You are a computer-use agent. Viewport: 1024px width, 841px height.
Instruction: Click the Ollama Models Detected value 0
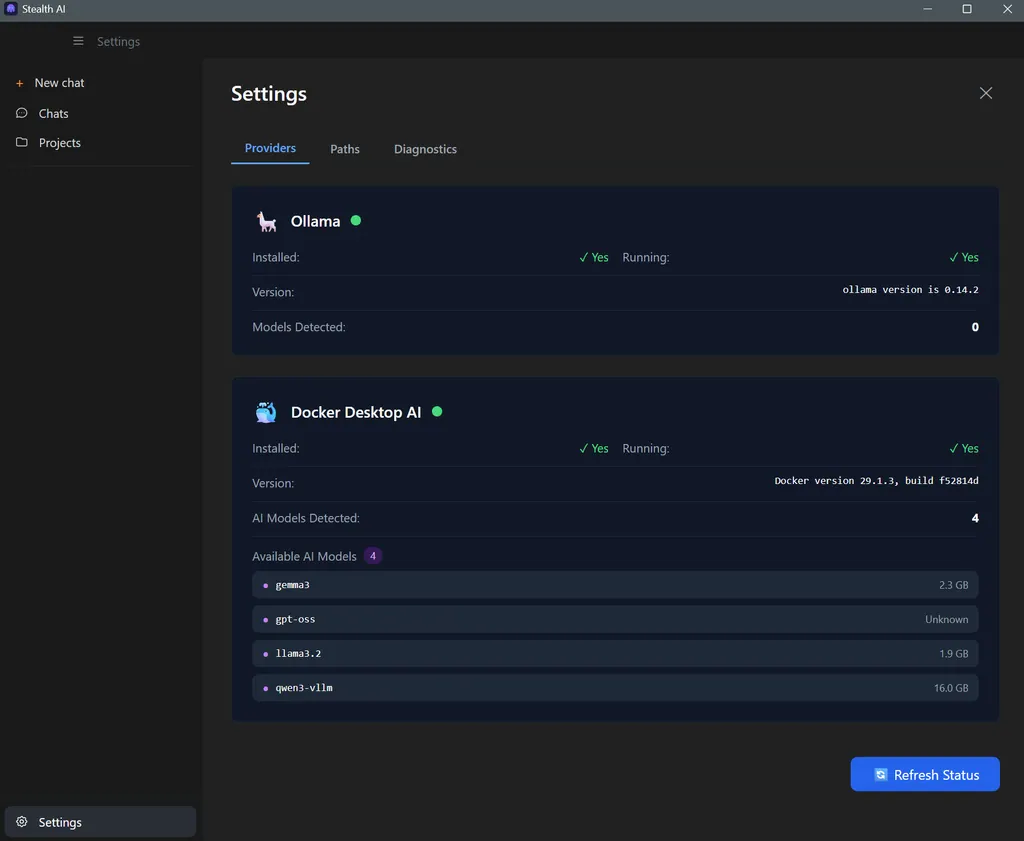click(975, 327)
